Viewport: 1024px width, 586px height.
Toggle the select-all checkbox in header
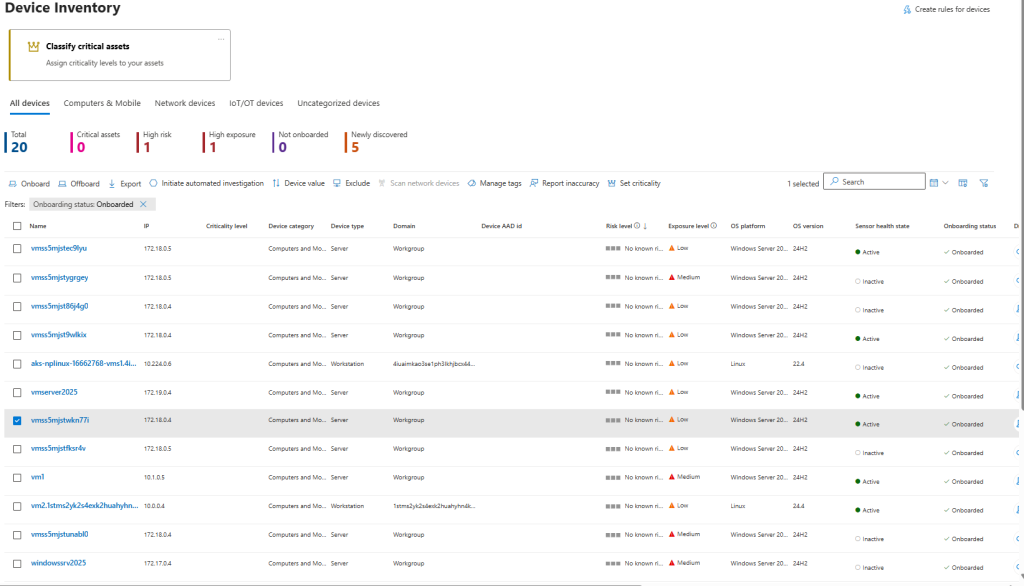(17, 226)
